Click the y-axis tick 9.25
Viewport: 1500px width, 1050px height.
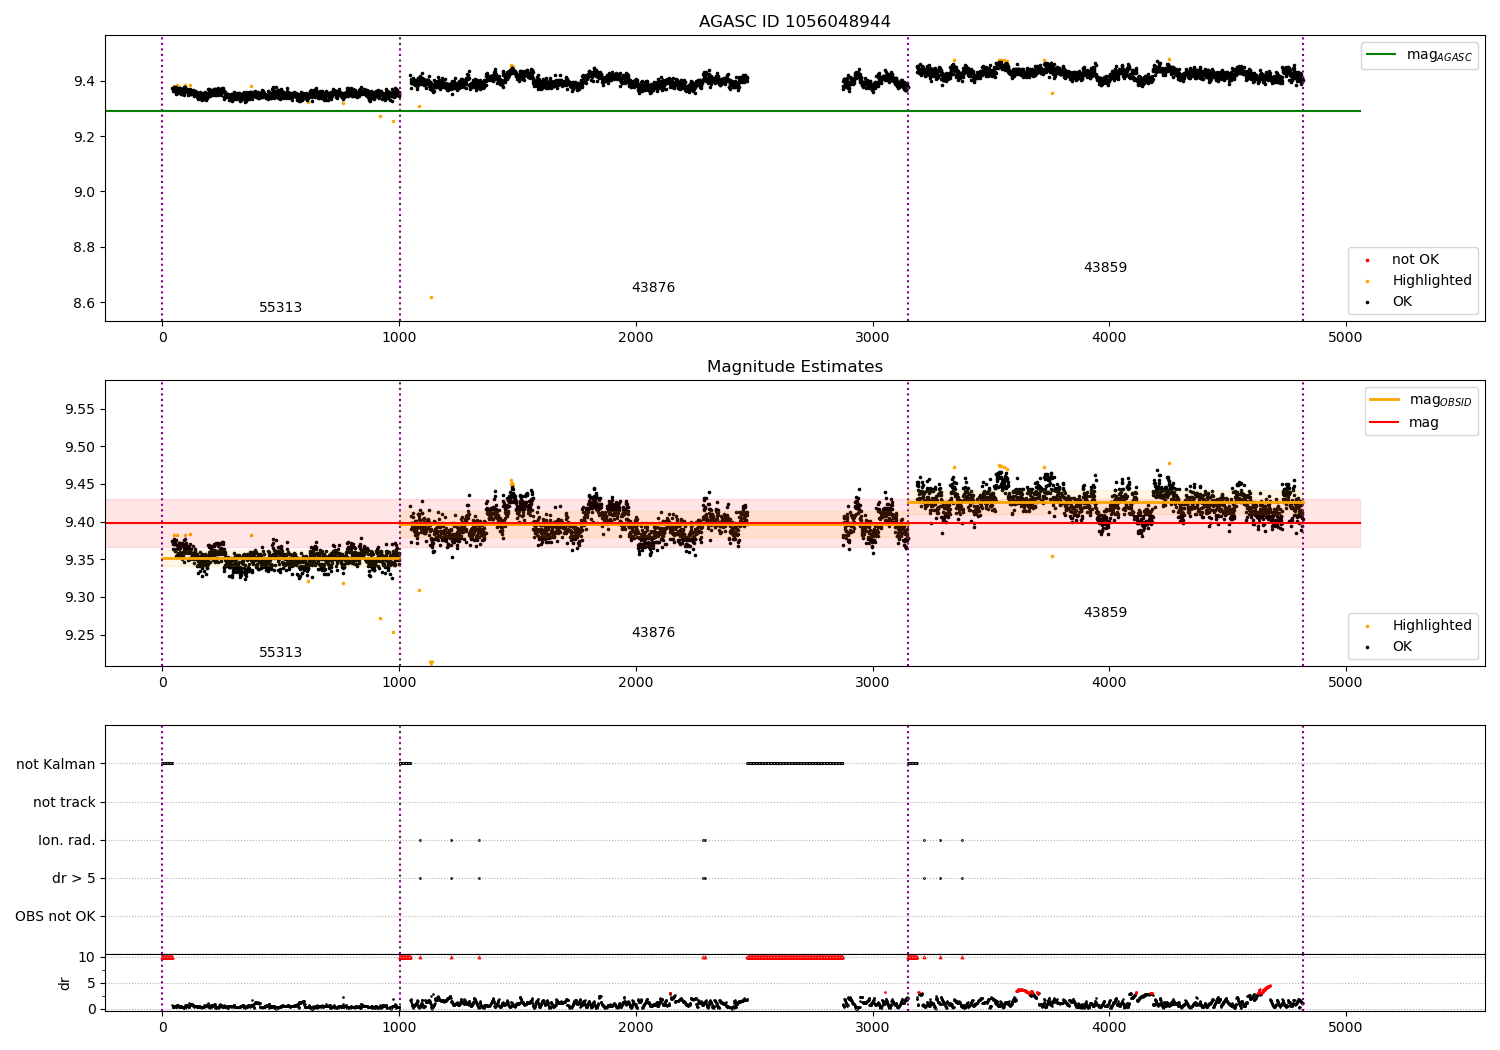coord(79,635)
